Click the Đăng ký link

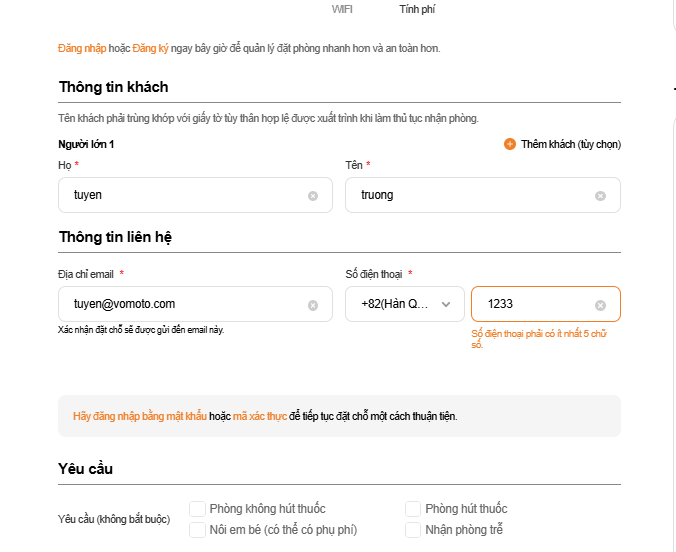click(150, 48)
